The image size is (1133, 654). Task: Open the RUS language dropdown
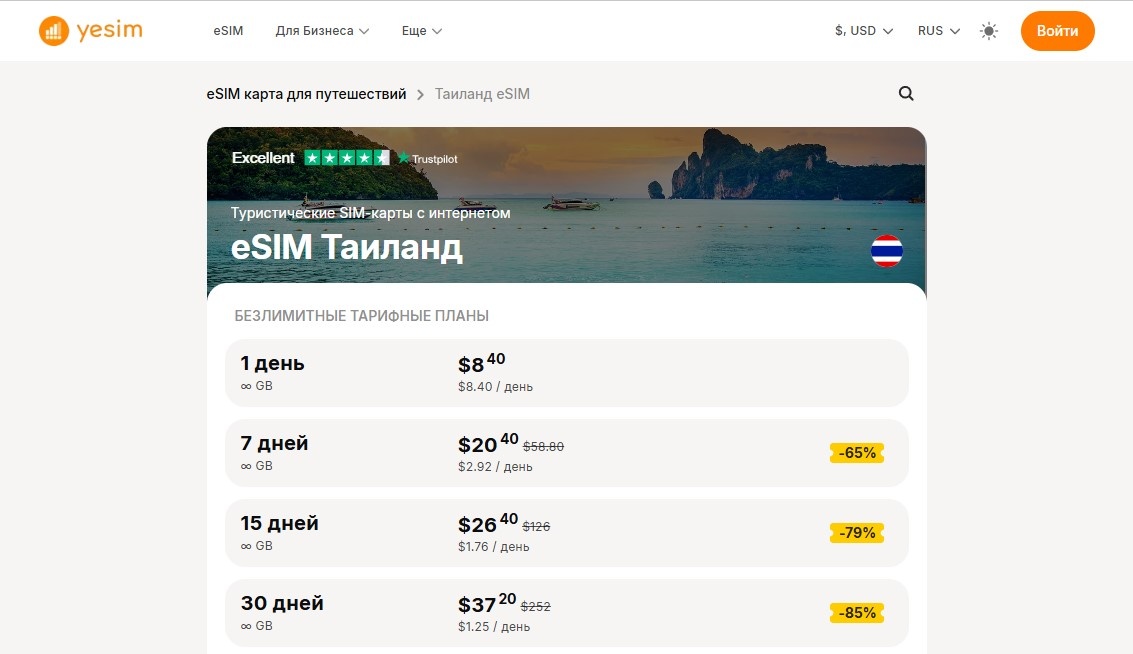click(x=939, y=31)
